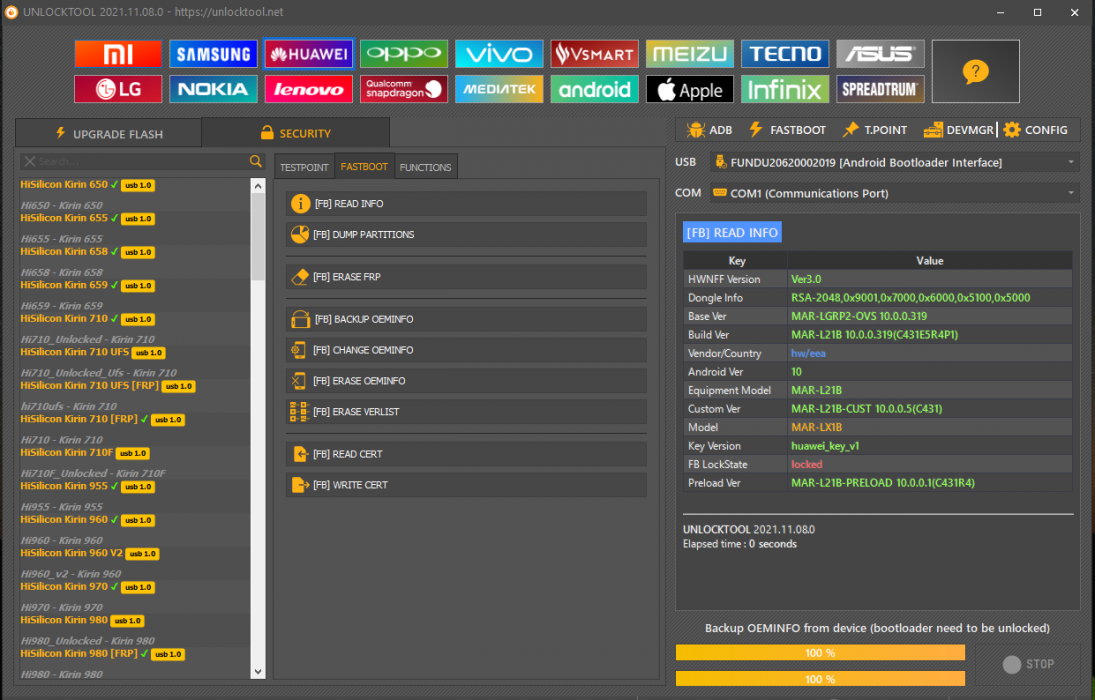Switch to the SECURITY tab
1095x700 pixels.
295,133
